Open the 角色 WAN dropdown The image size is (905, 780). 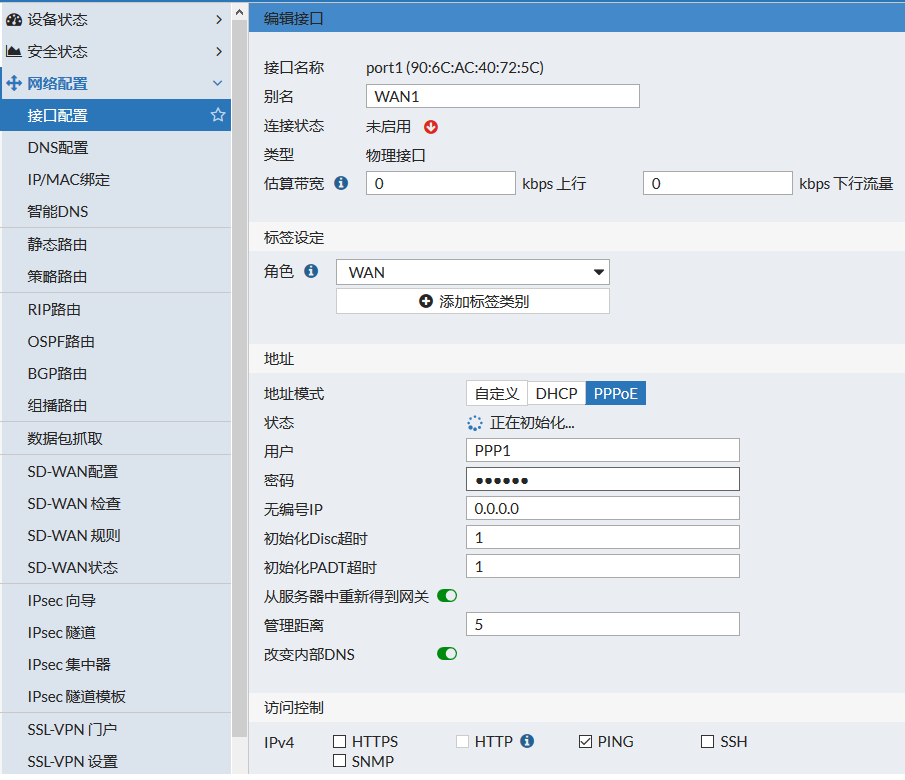point(472,271)
